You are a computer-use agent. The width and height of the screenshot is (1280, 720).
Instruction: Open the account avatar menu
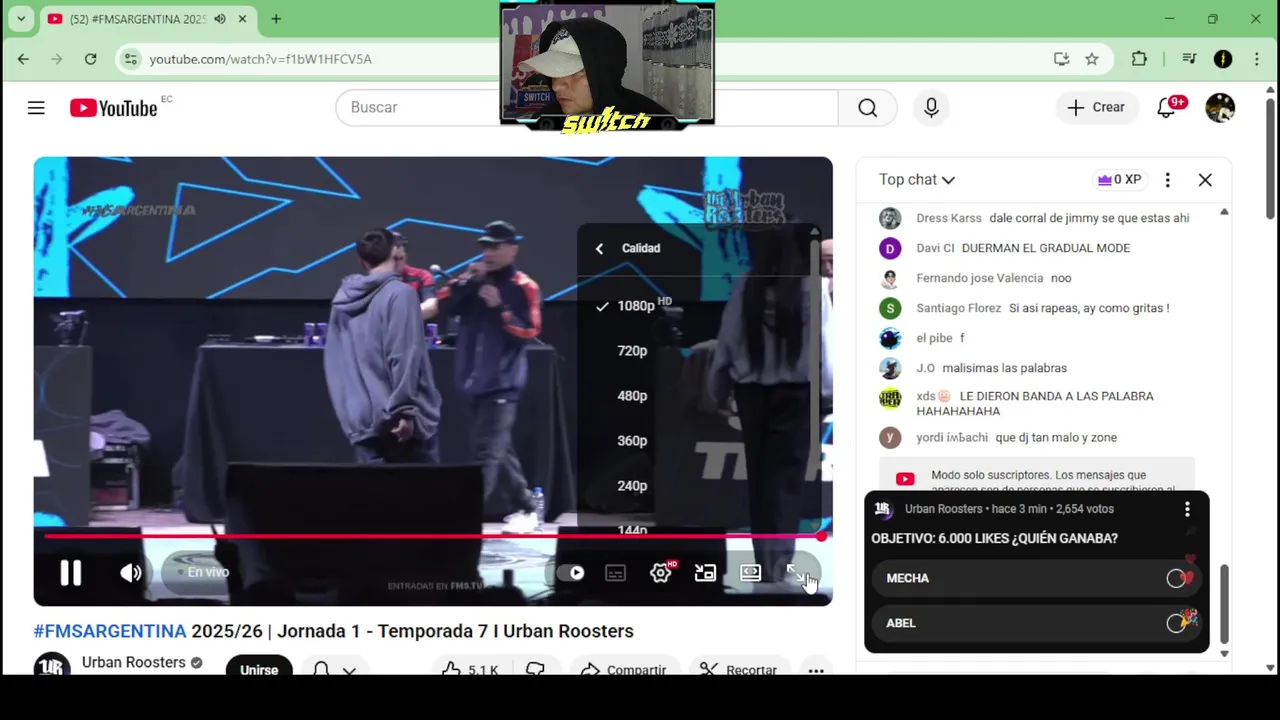(x=1220, y=107)
